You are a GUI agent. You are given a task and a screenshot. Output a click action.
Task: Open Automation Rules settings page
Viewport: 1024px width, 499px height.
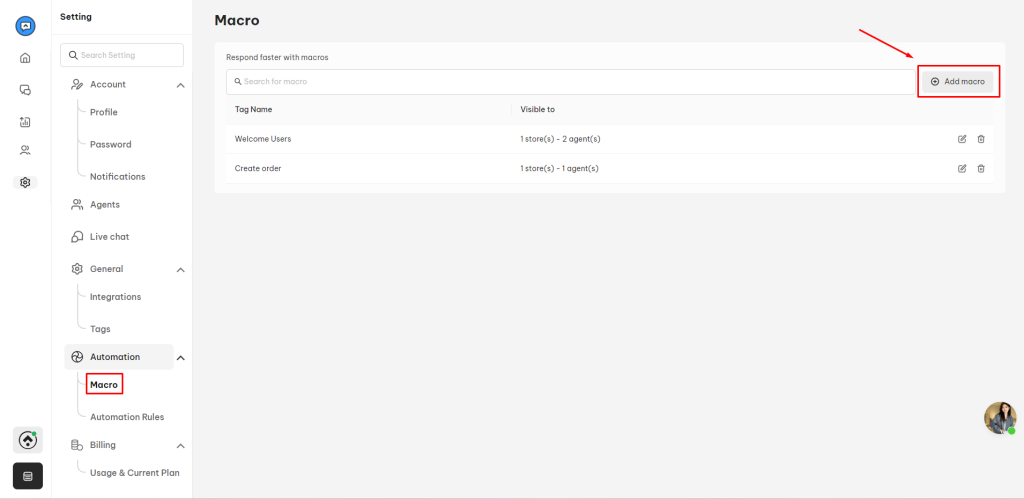coord(127,417)
